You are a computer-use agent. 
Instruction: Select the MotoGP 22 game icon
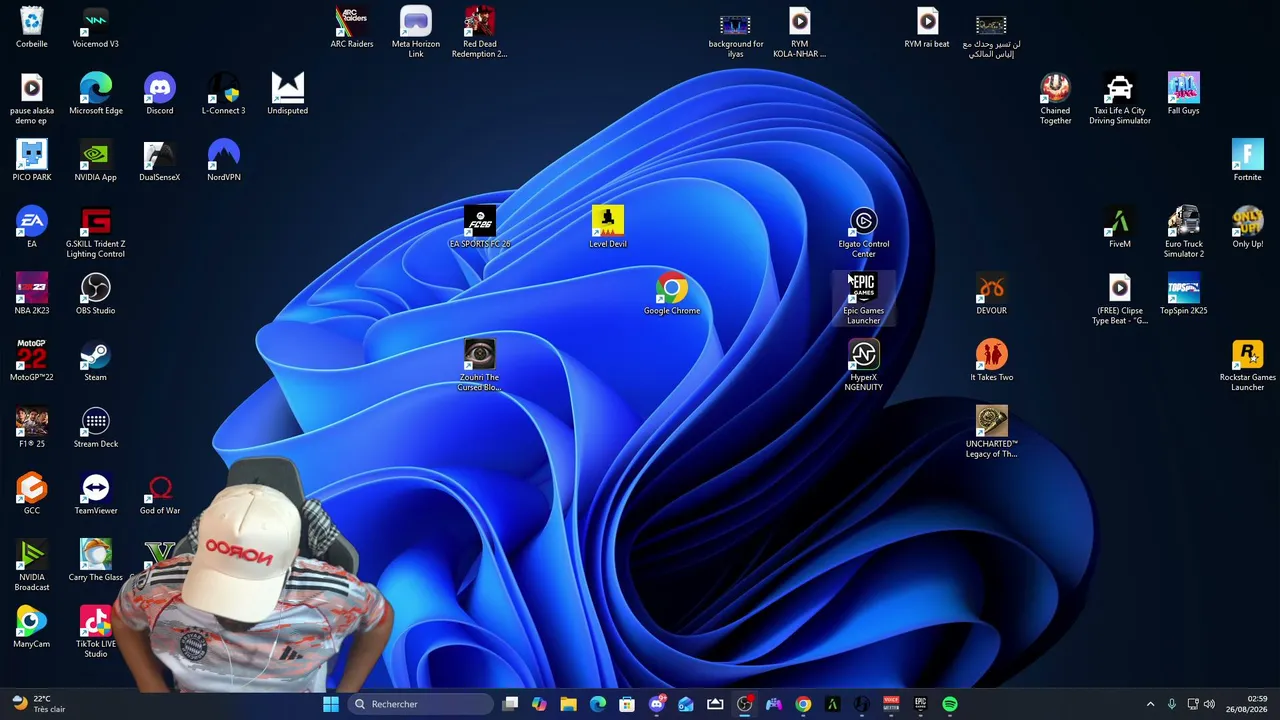(32, 361)
